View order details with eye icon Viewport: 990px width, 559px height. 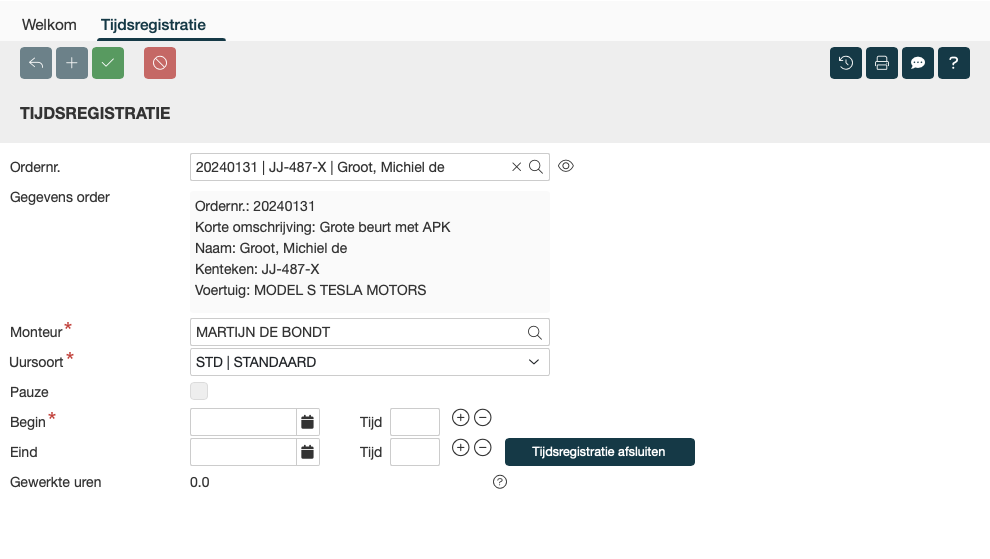click(x=566, y=166)
